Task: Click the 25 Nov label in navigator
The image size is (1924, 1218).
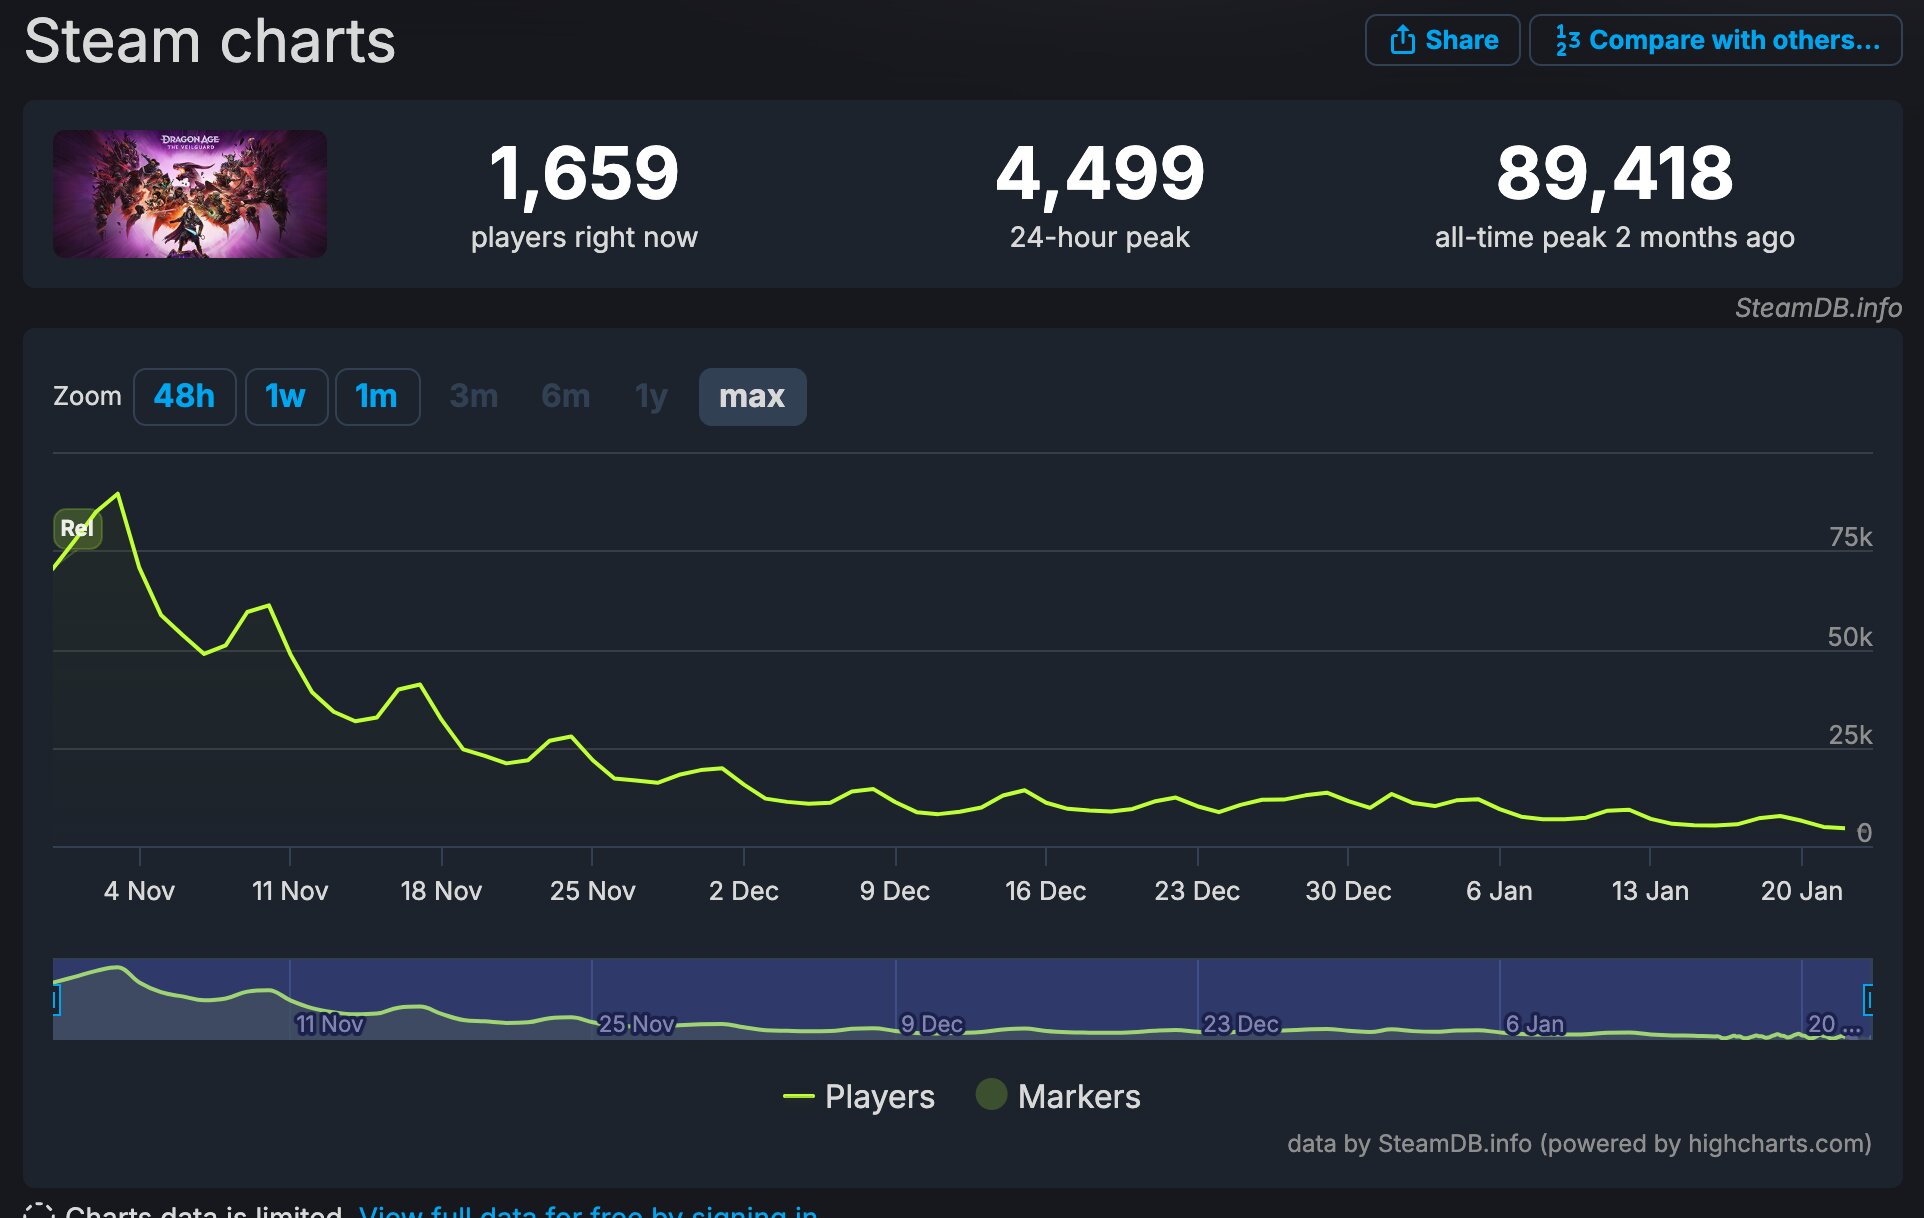Action: 636,1024
